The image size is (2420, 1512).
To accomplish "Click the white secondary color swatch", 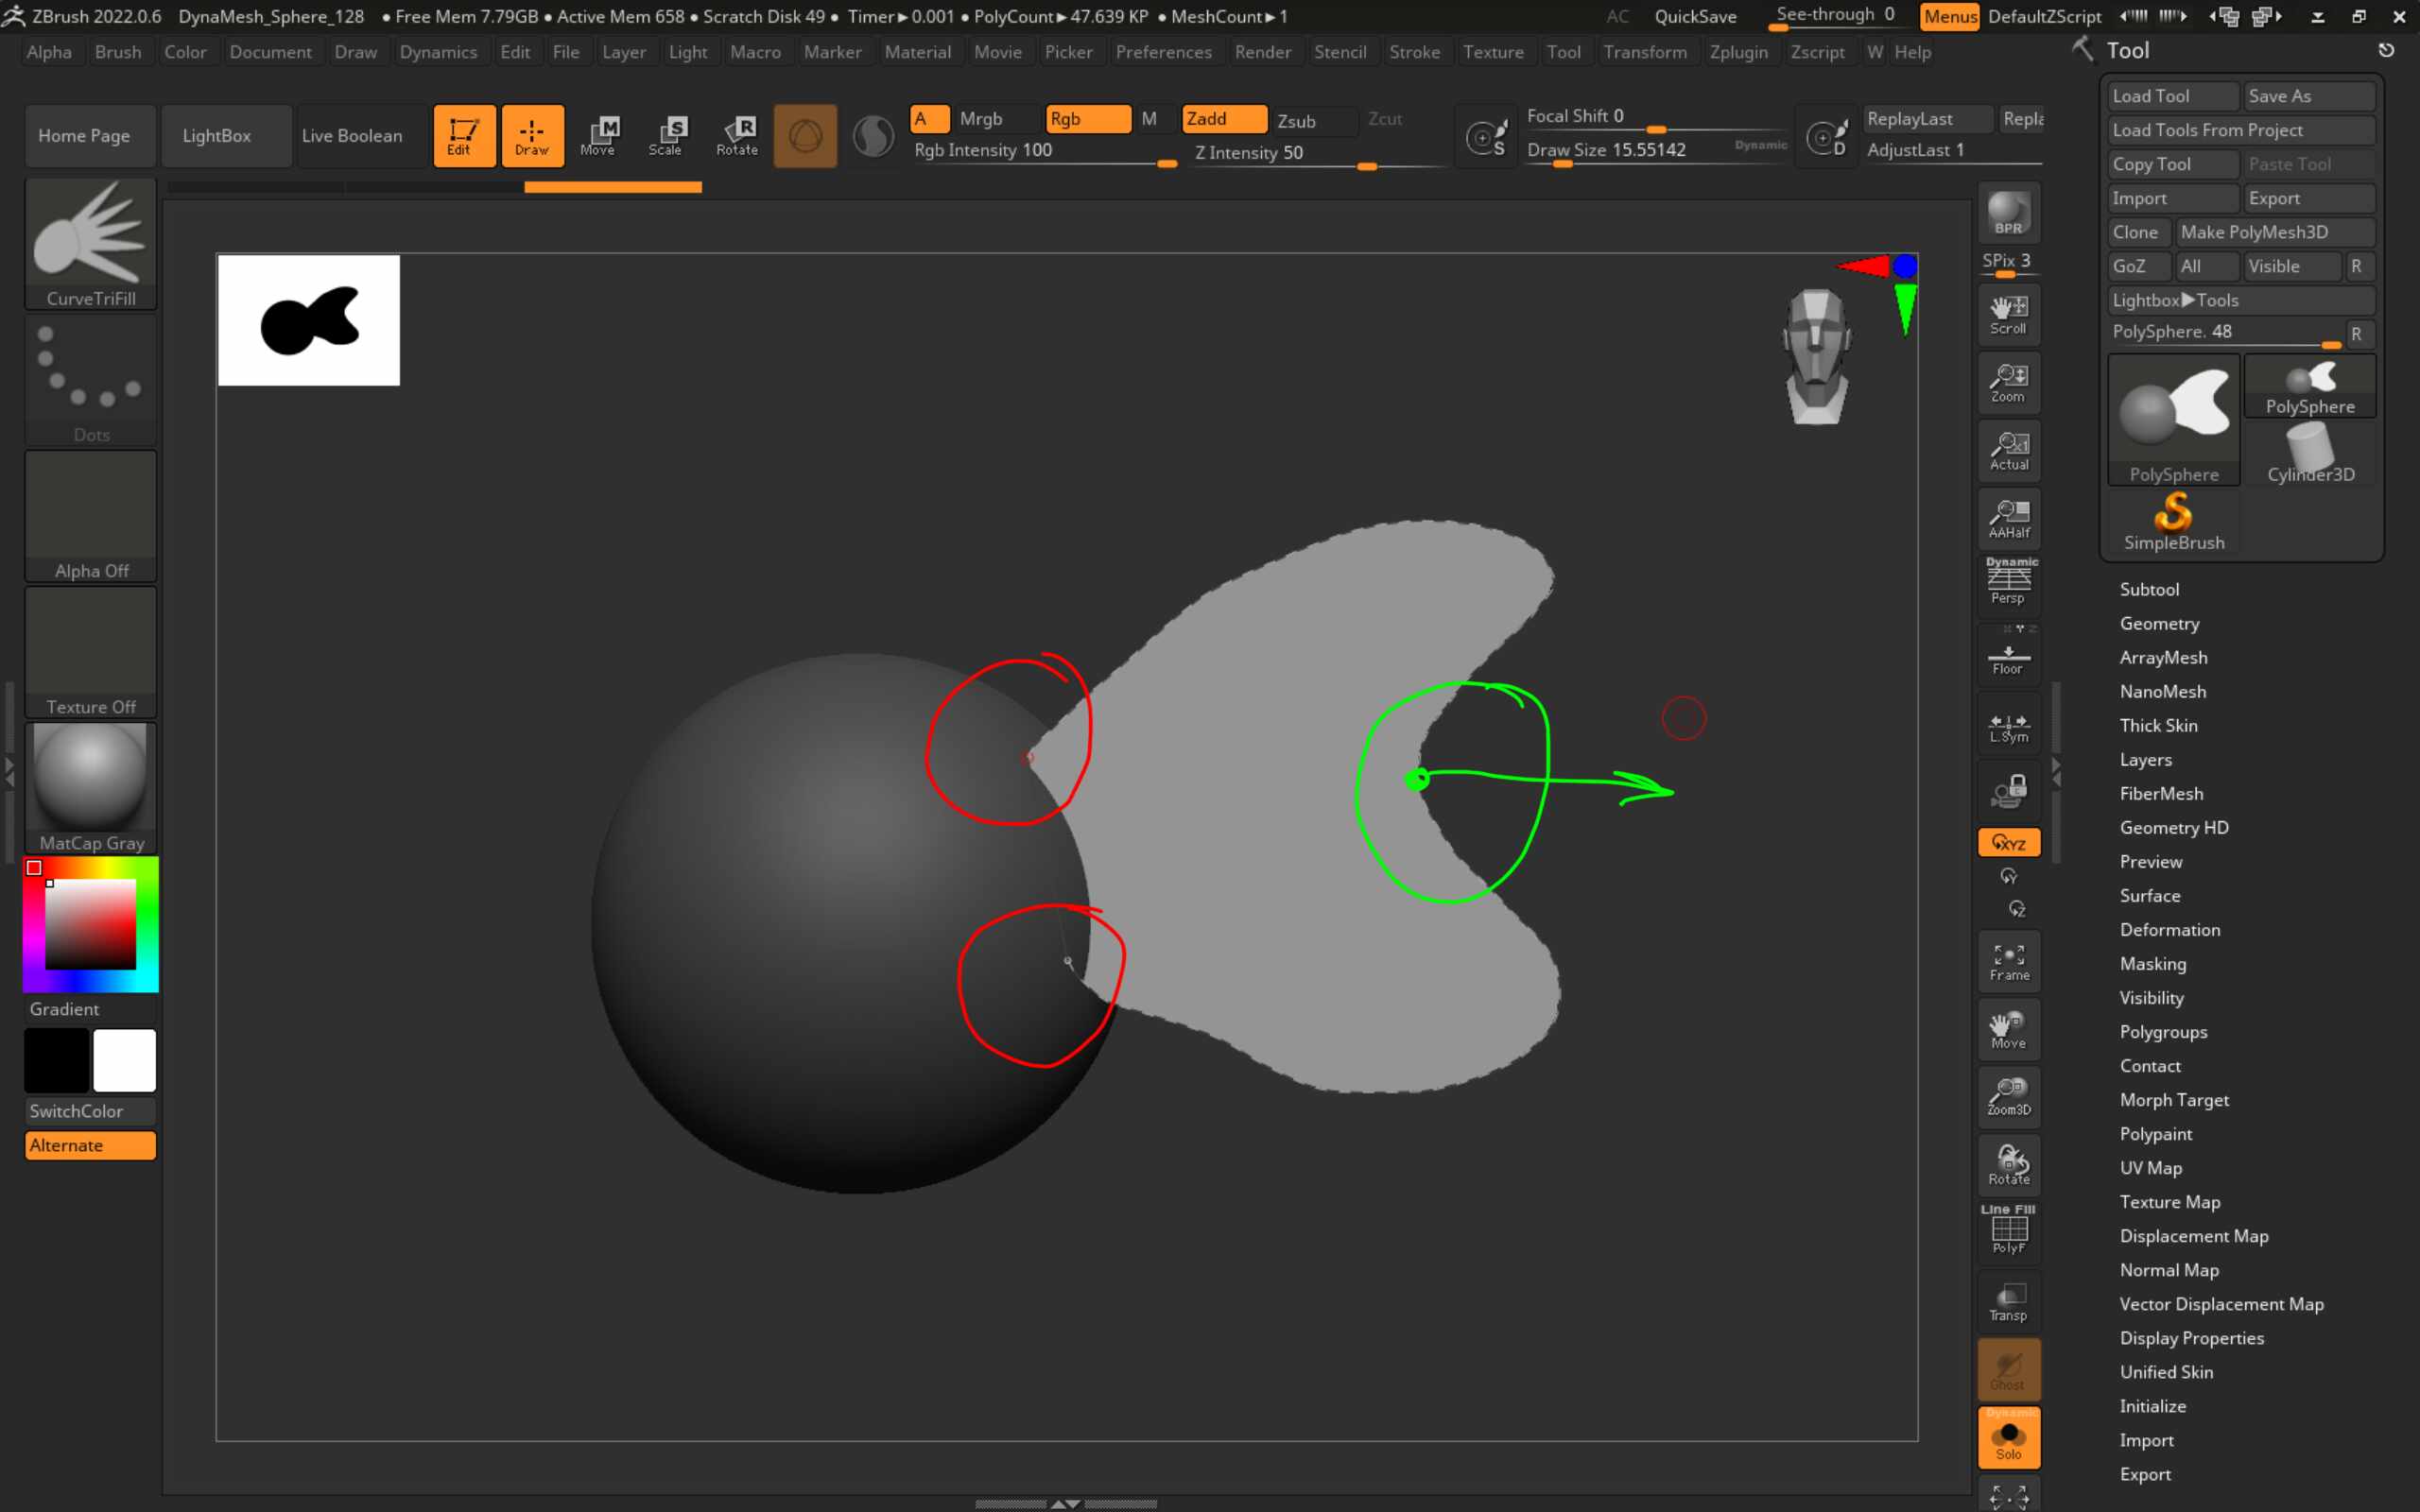I will [x=124, y=1060].
